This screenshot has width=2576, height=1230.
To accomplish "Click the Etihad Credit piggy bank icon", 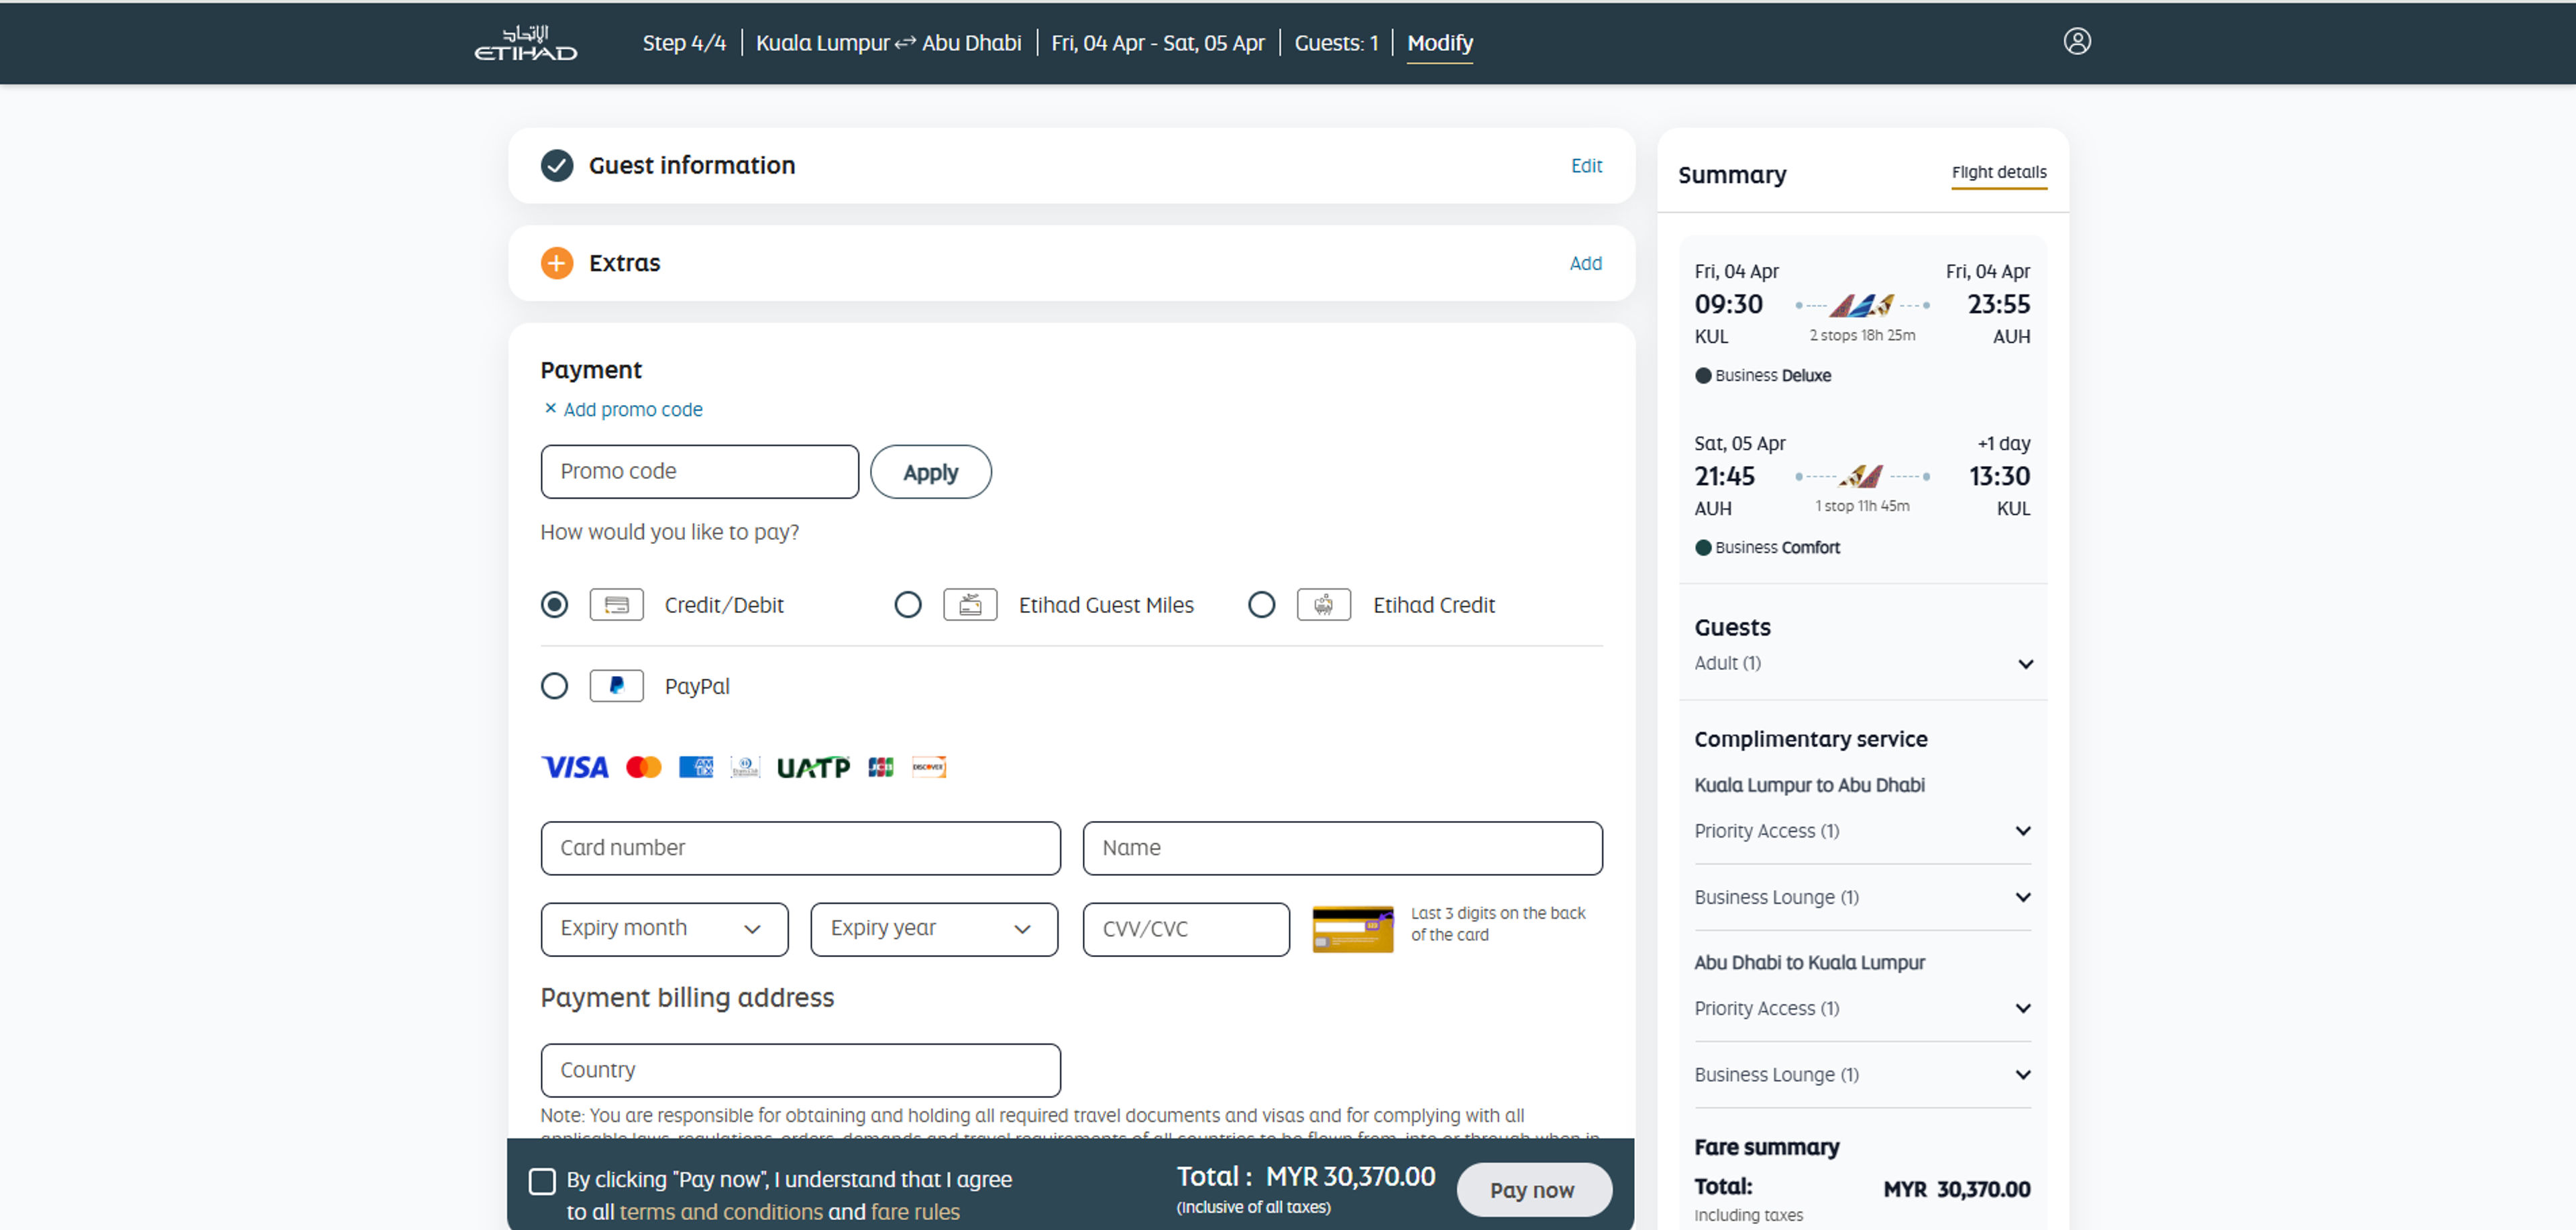I will (x=1324, y=605).
